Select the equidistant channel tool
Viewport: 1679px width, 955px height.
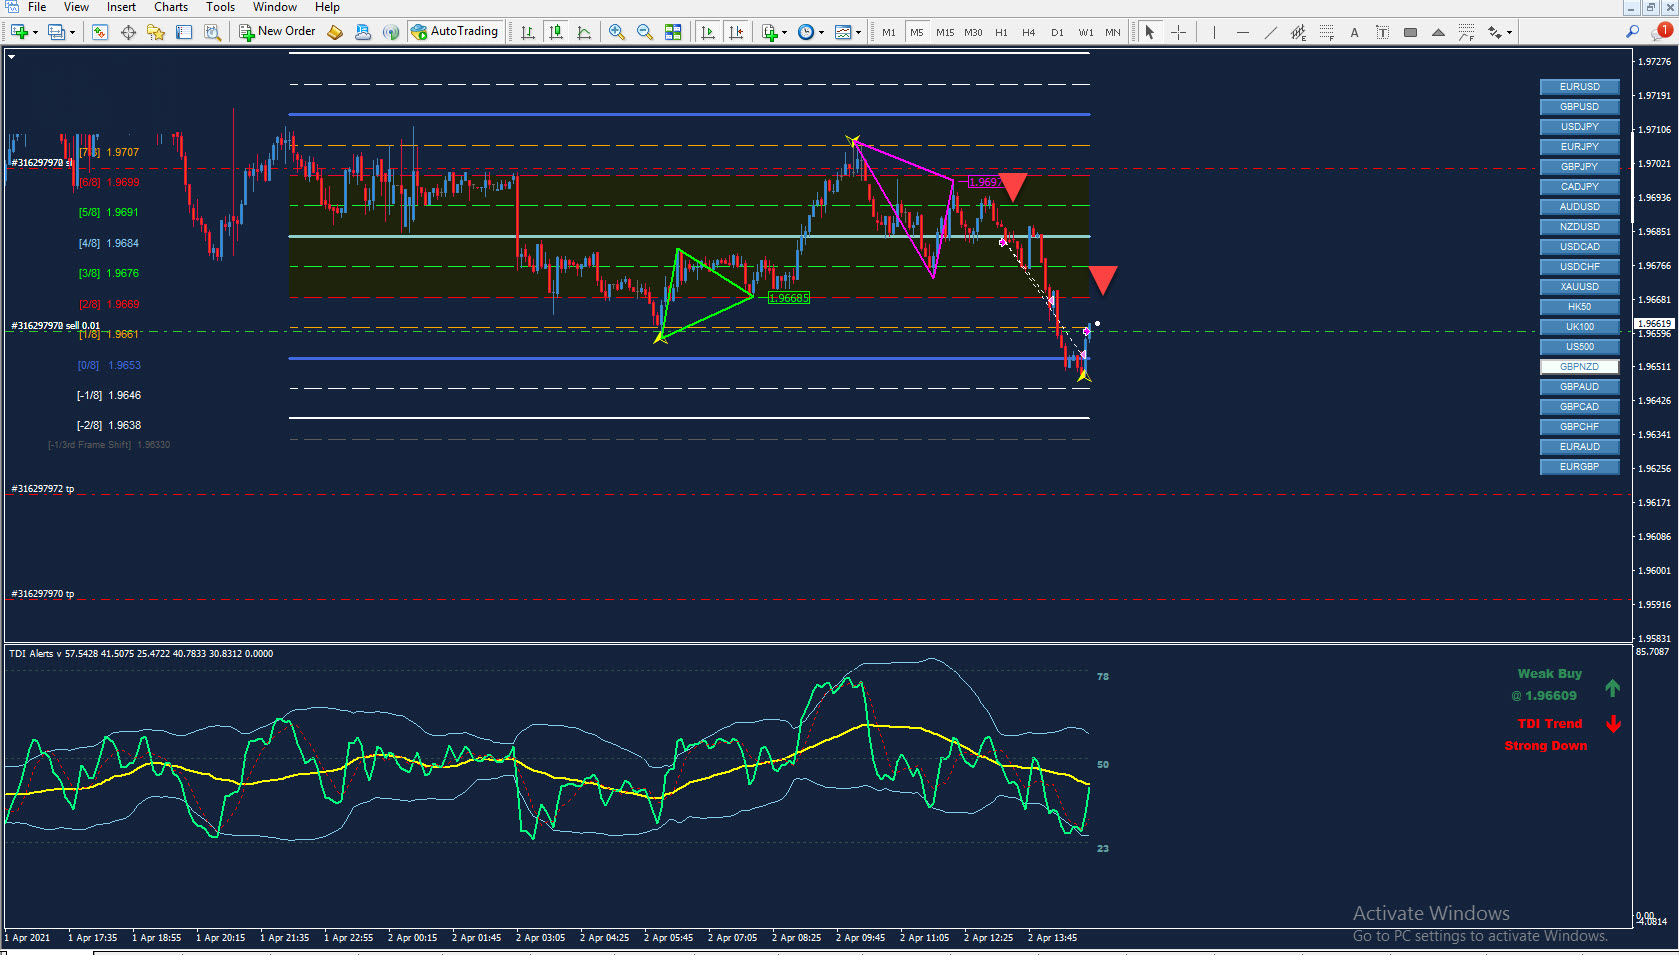tap(1298, 32)
